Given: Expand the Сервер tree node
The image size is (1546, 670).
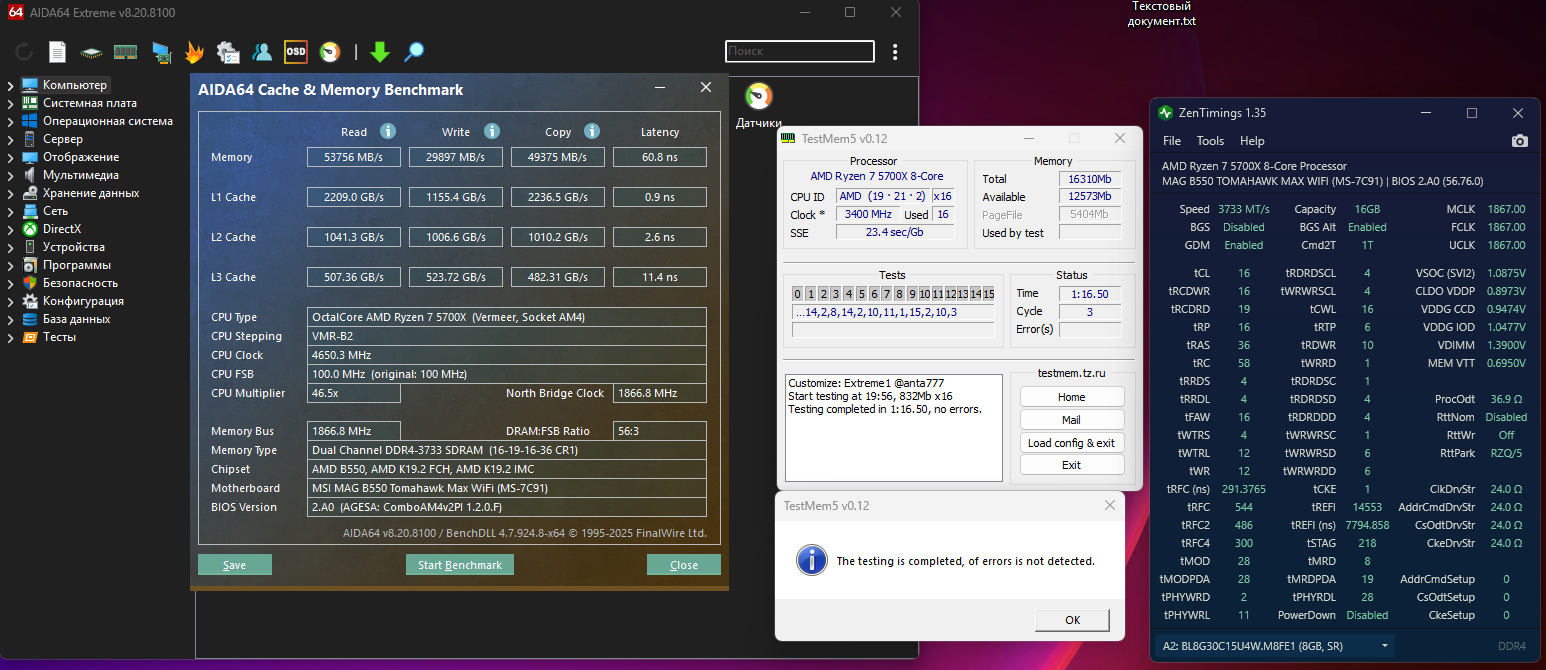Looking at the screenshot, I should click(10, 139).
